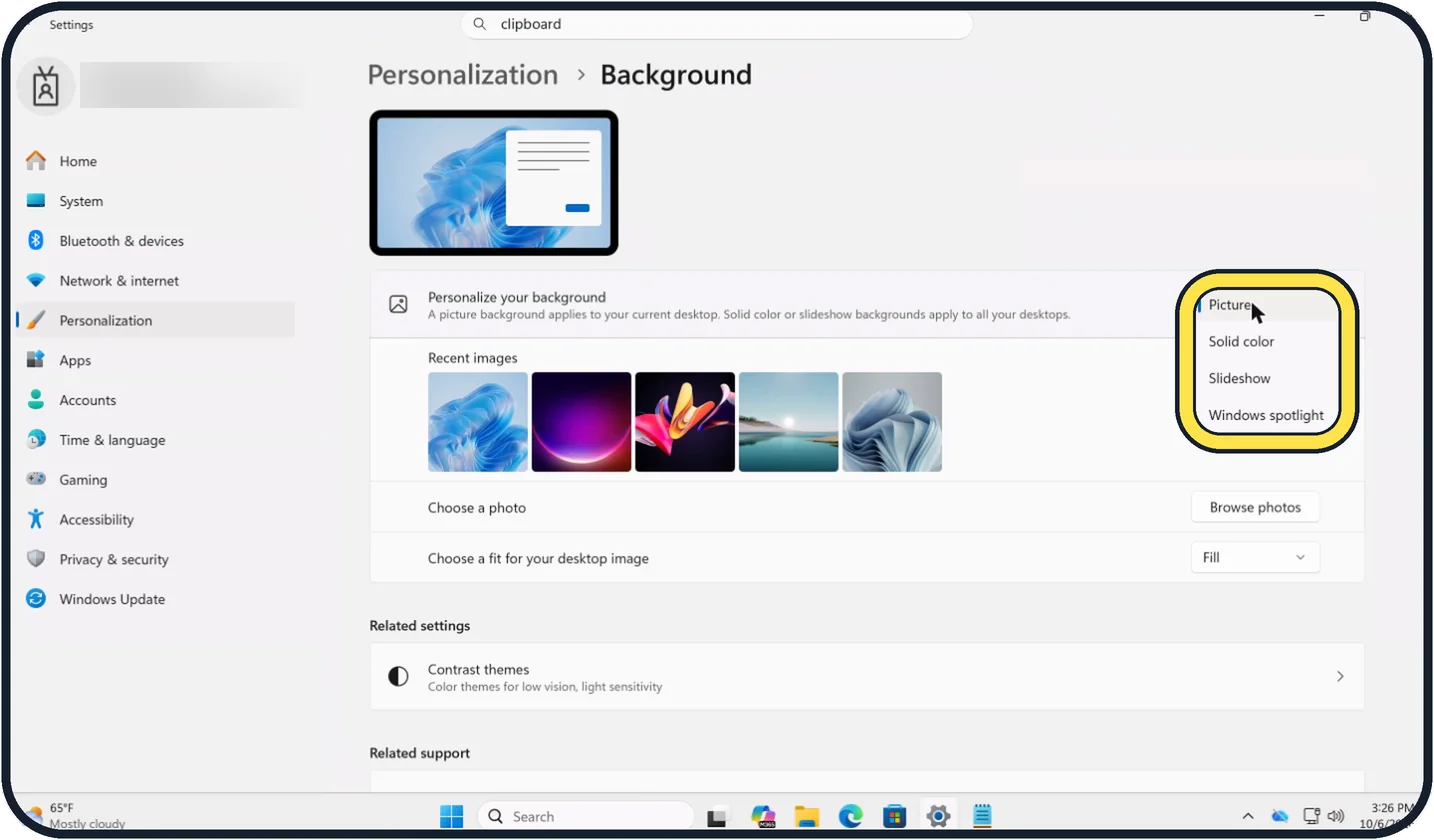Click the Browse photos button
The image size is (1434, 840).
pos(1255,507)
